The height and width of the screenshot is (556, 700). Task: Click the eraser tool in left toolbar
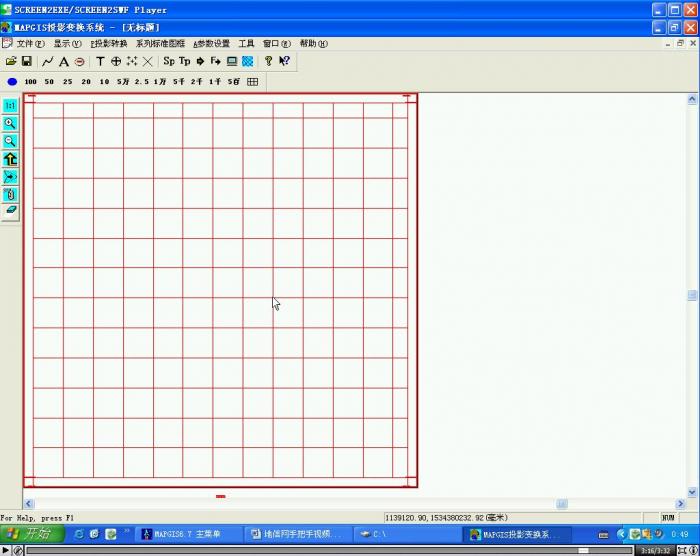point(10,211)
